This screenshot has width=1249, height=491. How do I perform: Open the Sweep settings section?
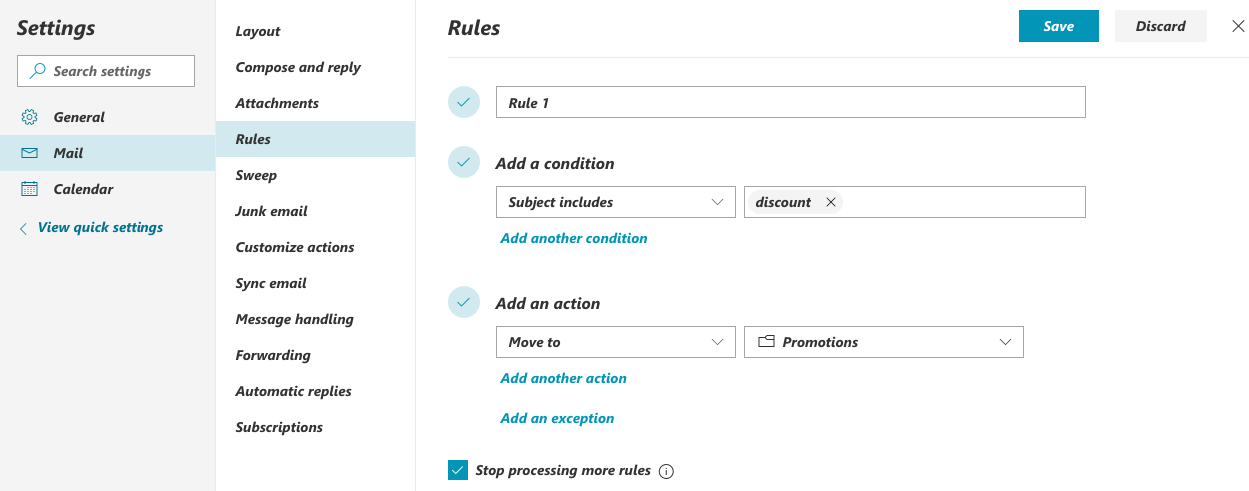pos(256,175)
